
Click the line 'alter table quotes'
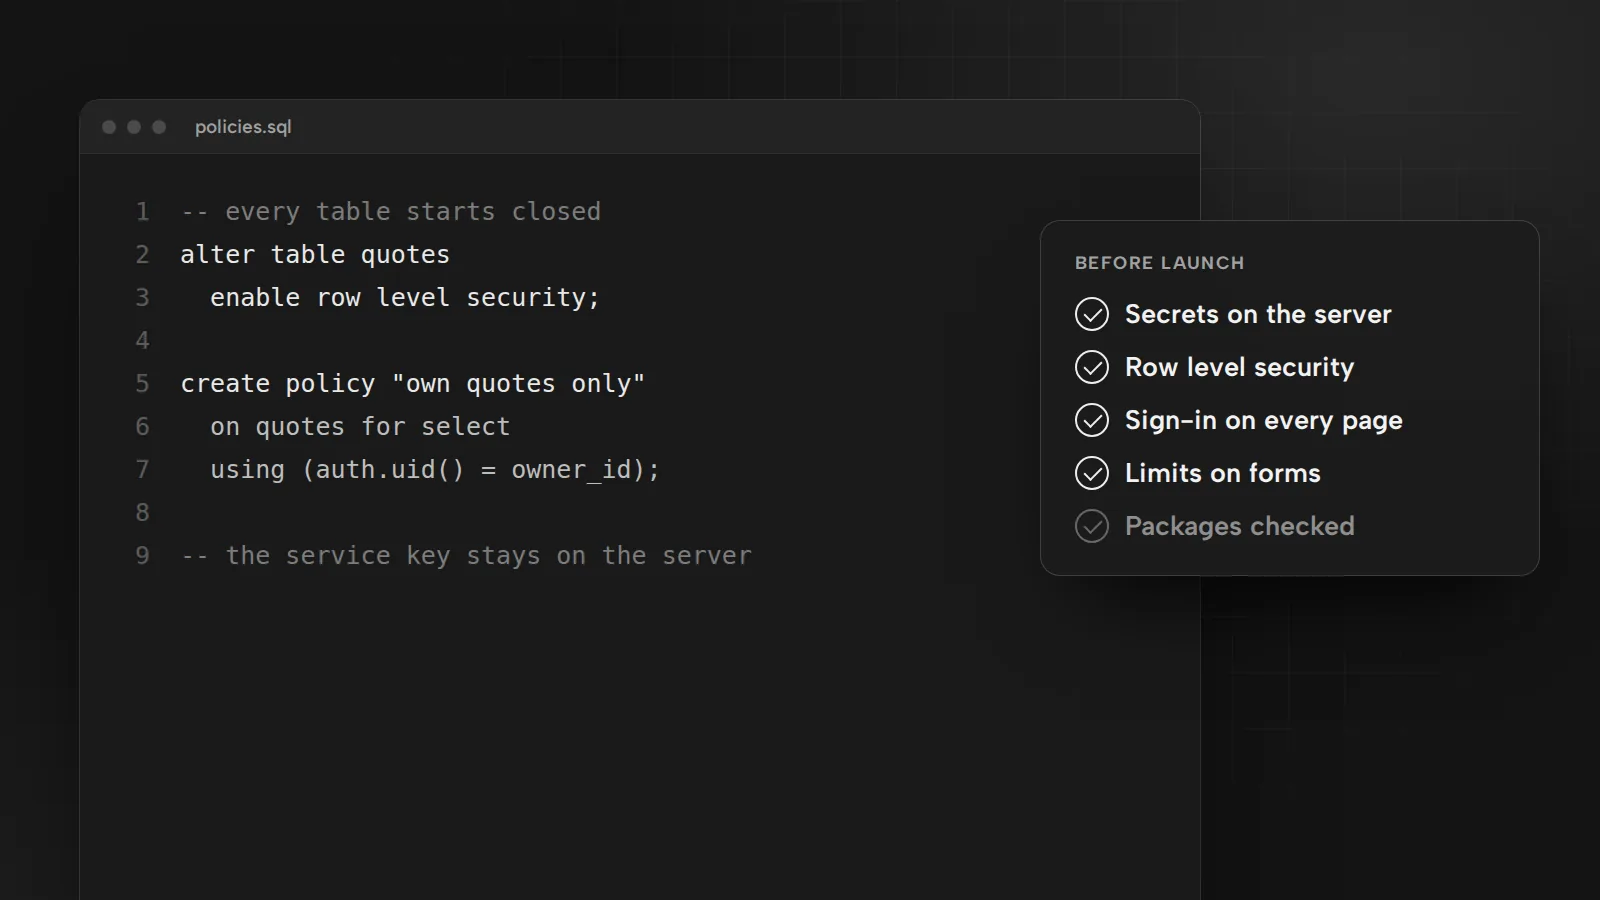315,255
